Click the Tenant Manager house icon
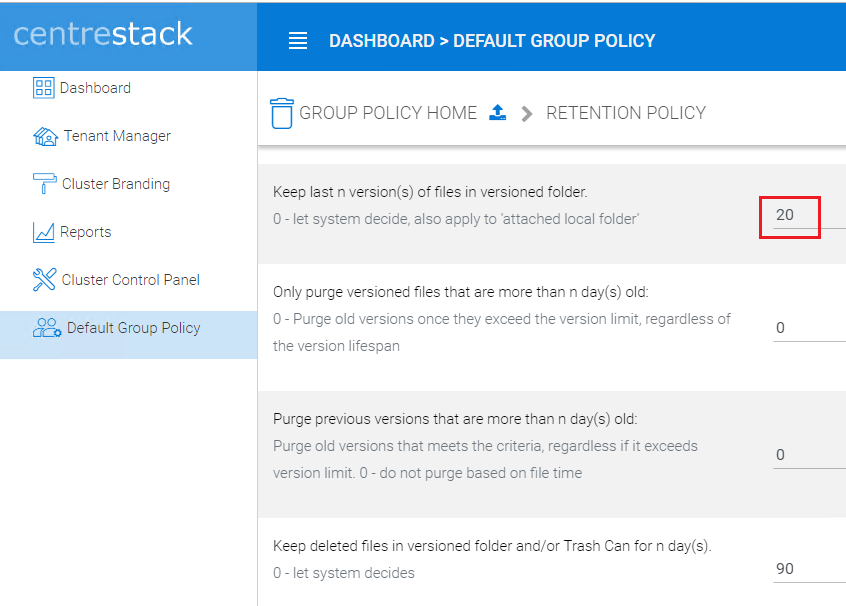Viewport: 846px width, 606px height. click(x=45, y=137)
